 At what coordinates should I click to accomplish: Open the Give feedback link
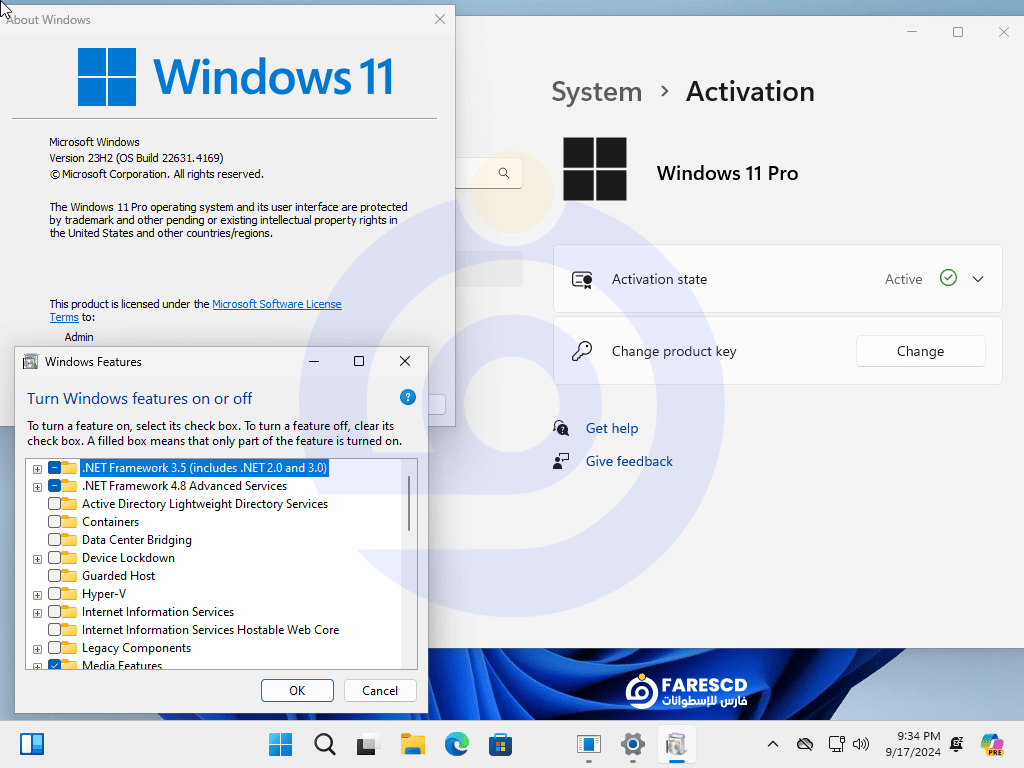point(629,461)
